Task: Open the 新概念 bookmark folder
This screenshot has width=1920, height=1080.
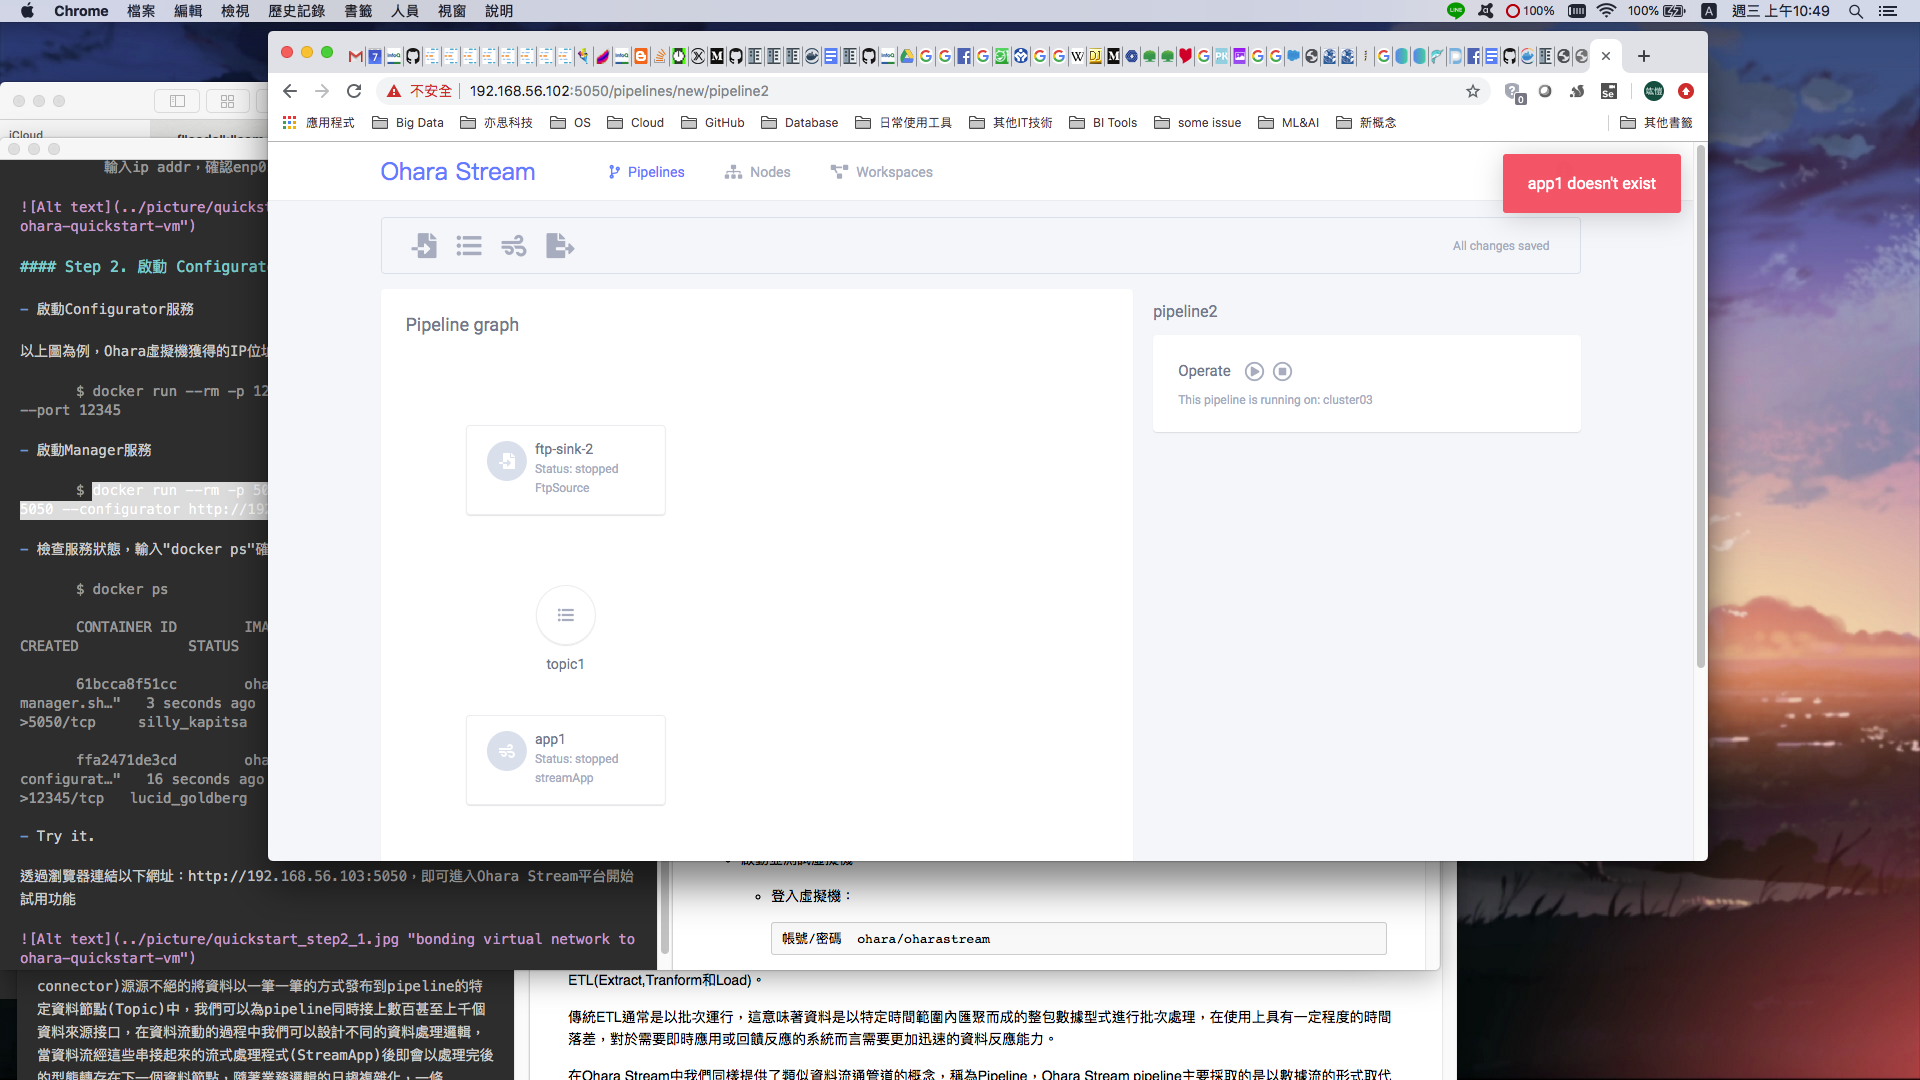Action: (1367, 123)
